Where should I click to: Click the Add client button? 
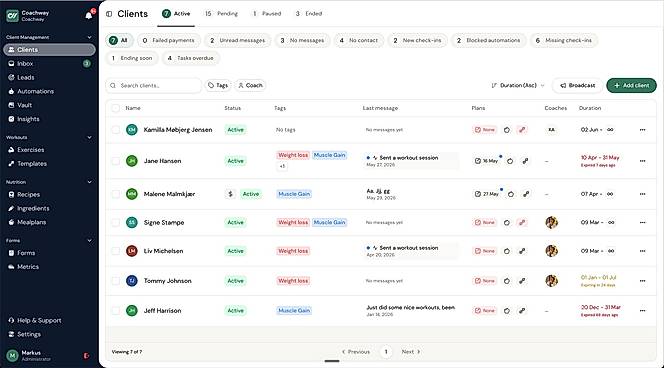631,86
